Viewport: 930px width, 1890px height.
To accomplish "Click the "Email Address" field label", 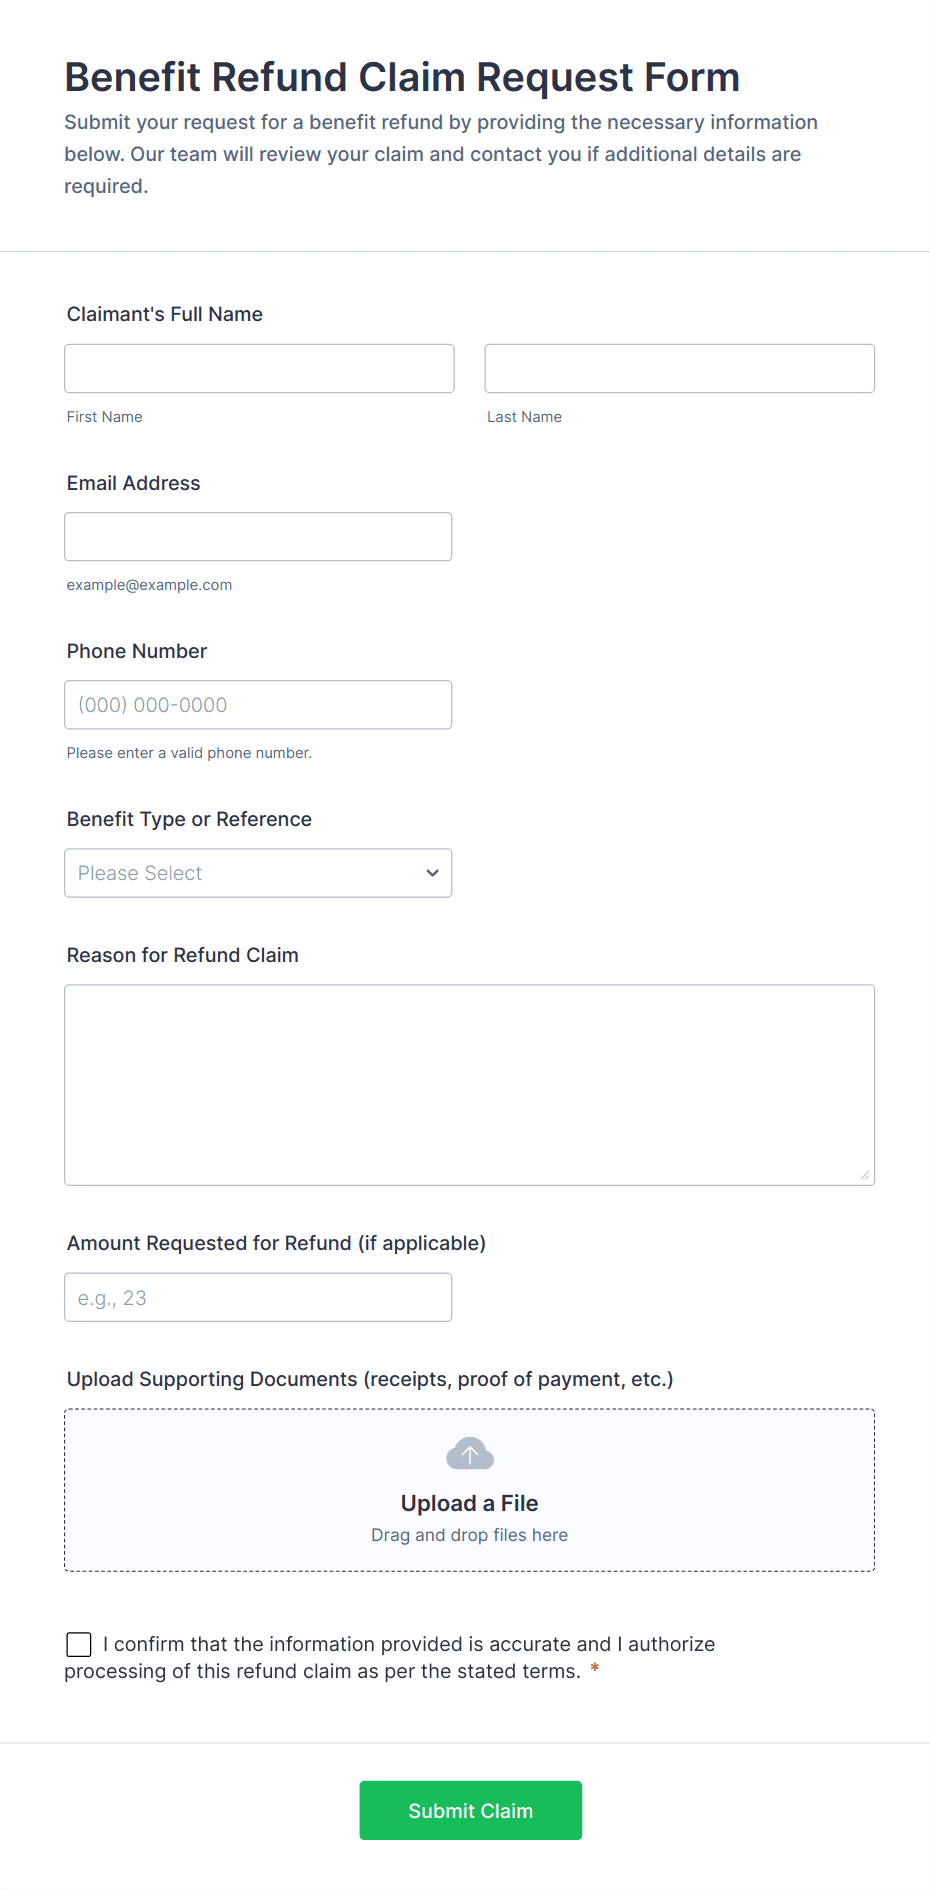I will (x=134, y=483).
